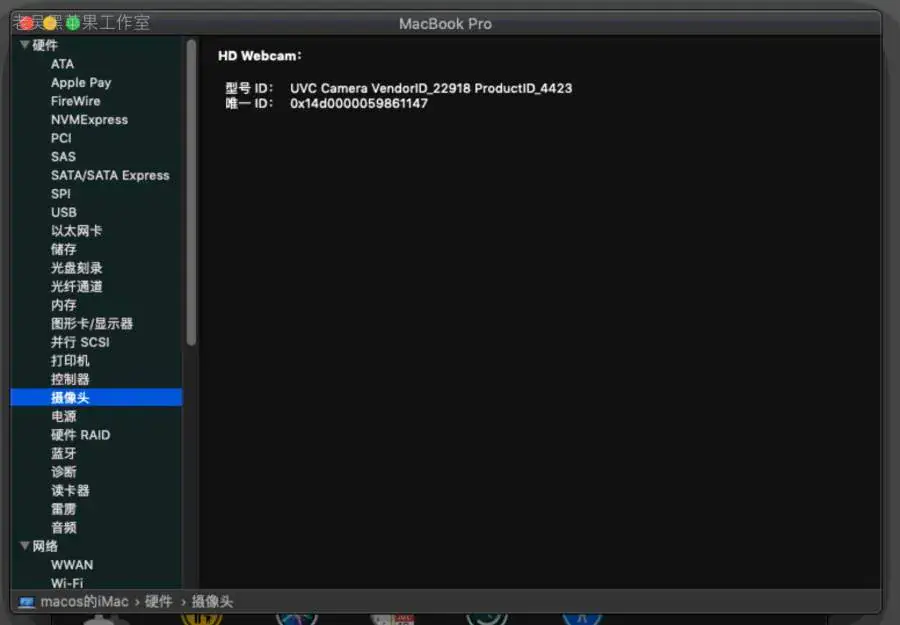Click the UVC Camera VendorID_22918 model value
900x625 pixels.
coord(431,88)
